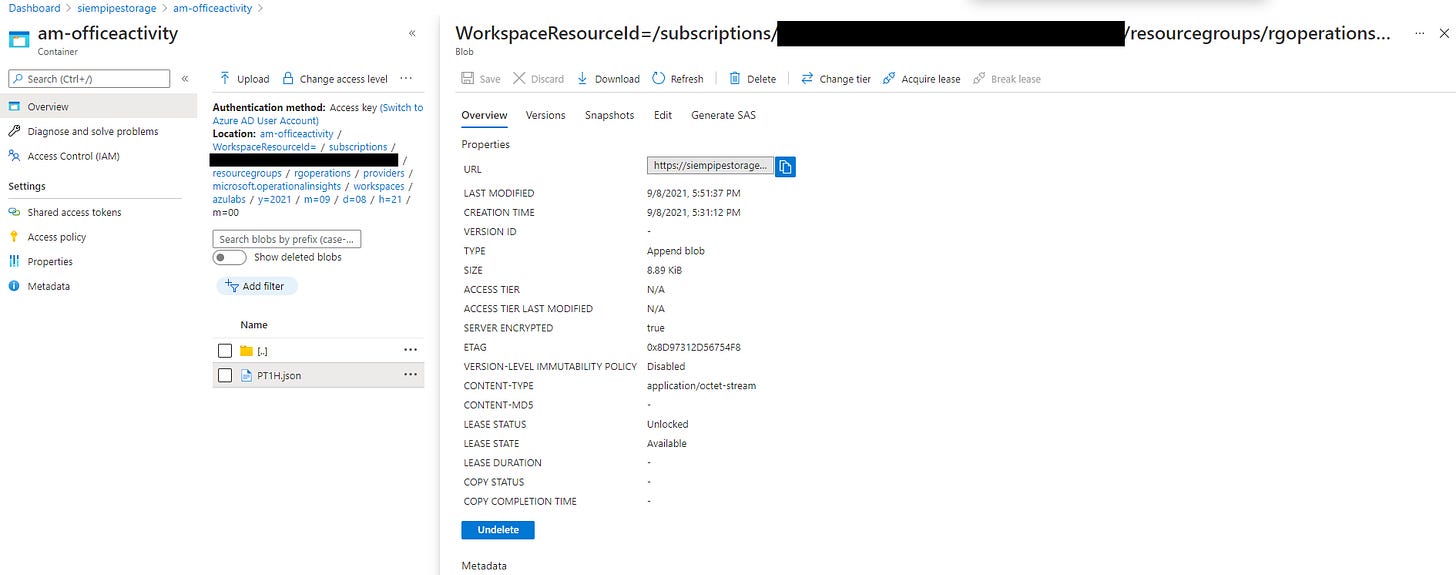
Task: Click the Undelete button
Action: pos(497,529)
